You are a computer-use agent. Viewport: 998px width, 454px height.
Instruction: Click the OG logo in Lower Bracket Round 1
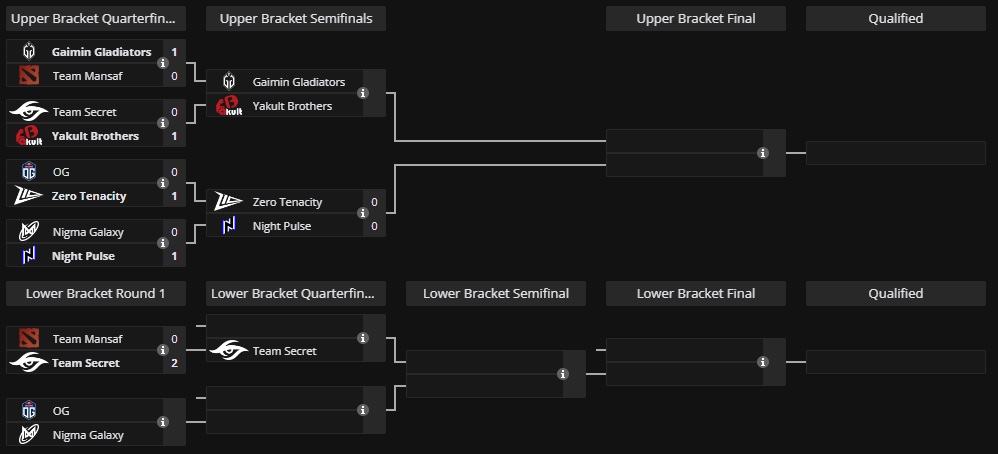[28, 411]
